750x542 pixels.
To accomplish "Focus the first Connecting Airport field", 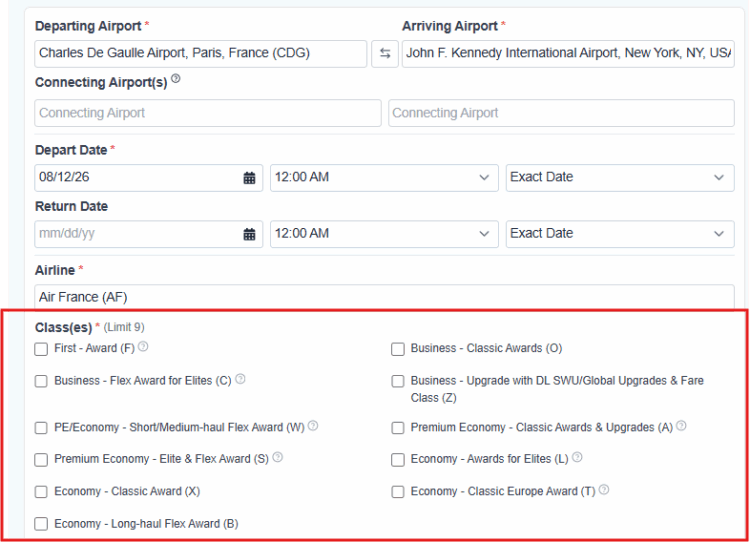I will point(208,113).
